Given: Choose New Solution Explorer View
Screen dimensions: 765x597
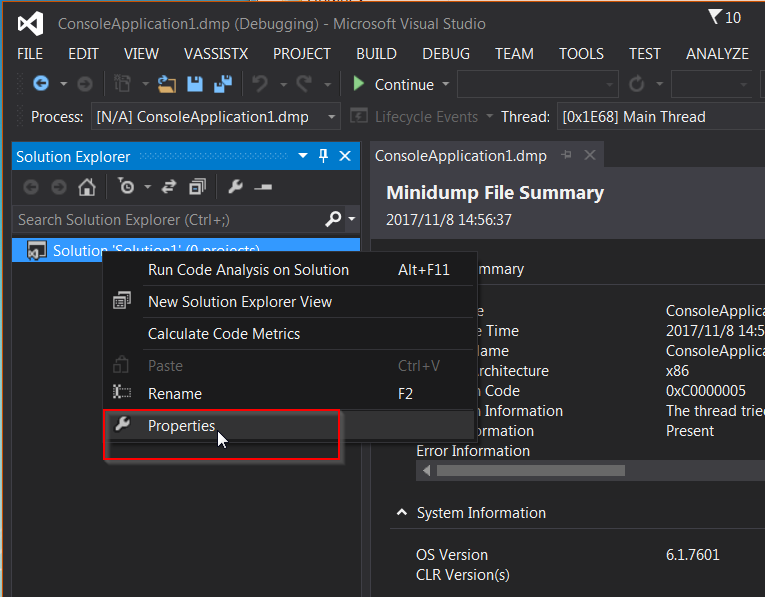Looking at the screenshot, I should tap(290, 302).
